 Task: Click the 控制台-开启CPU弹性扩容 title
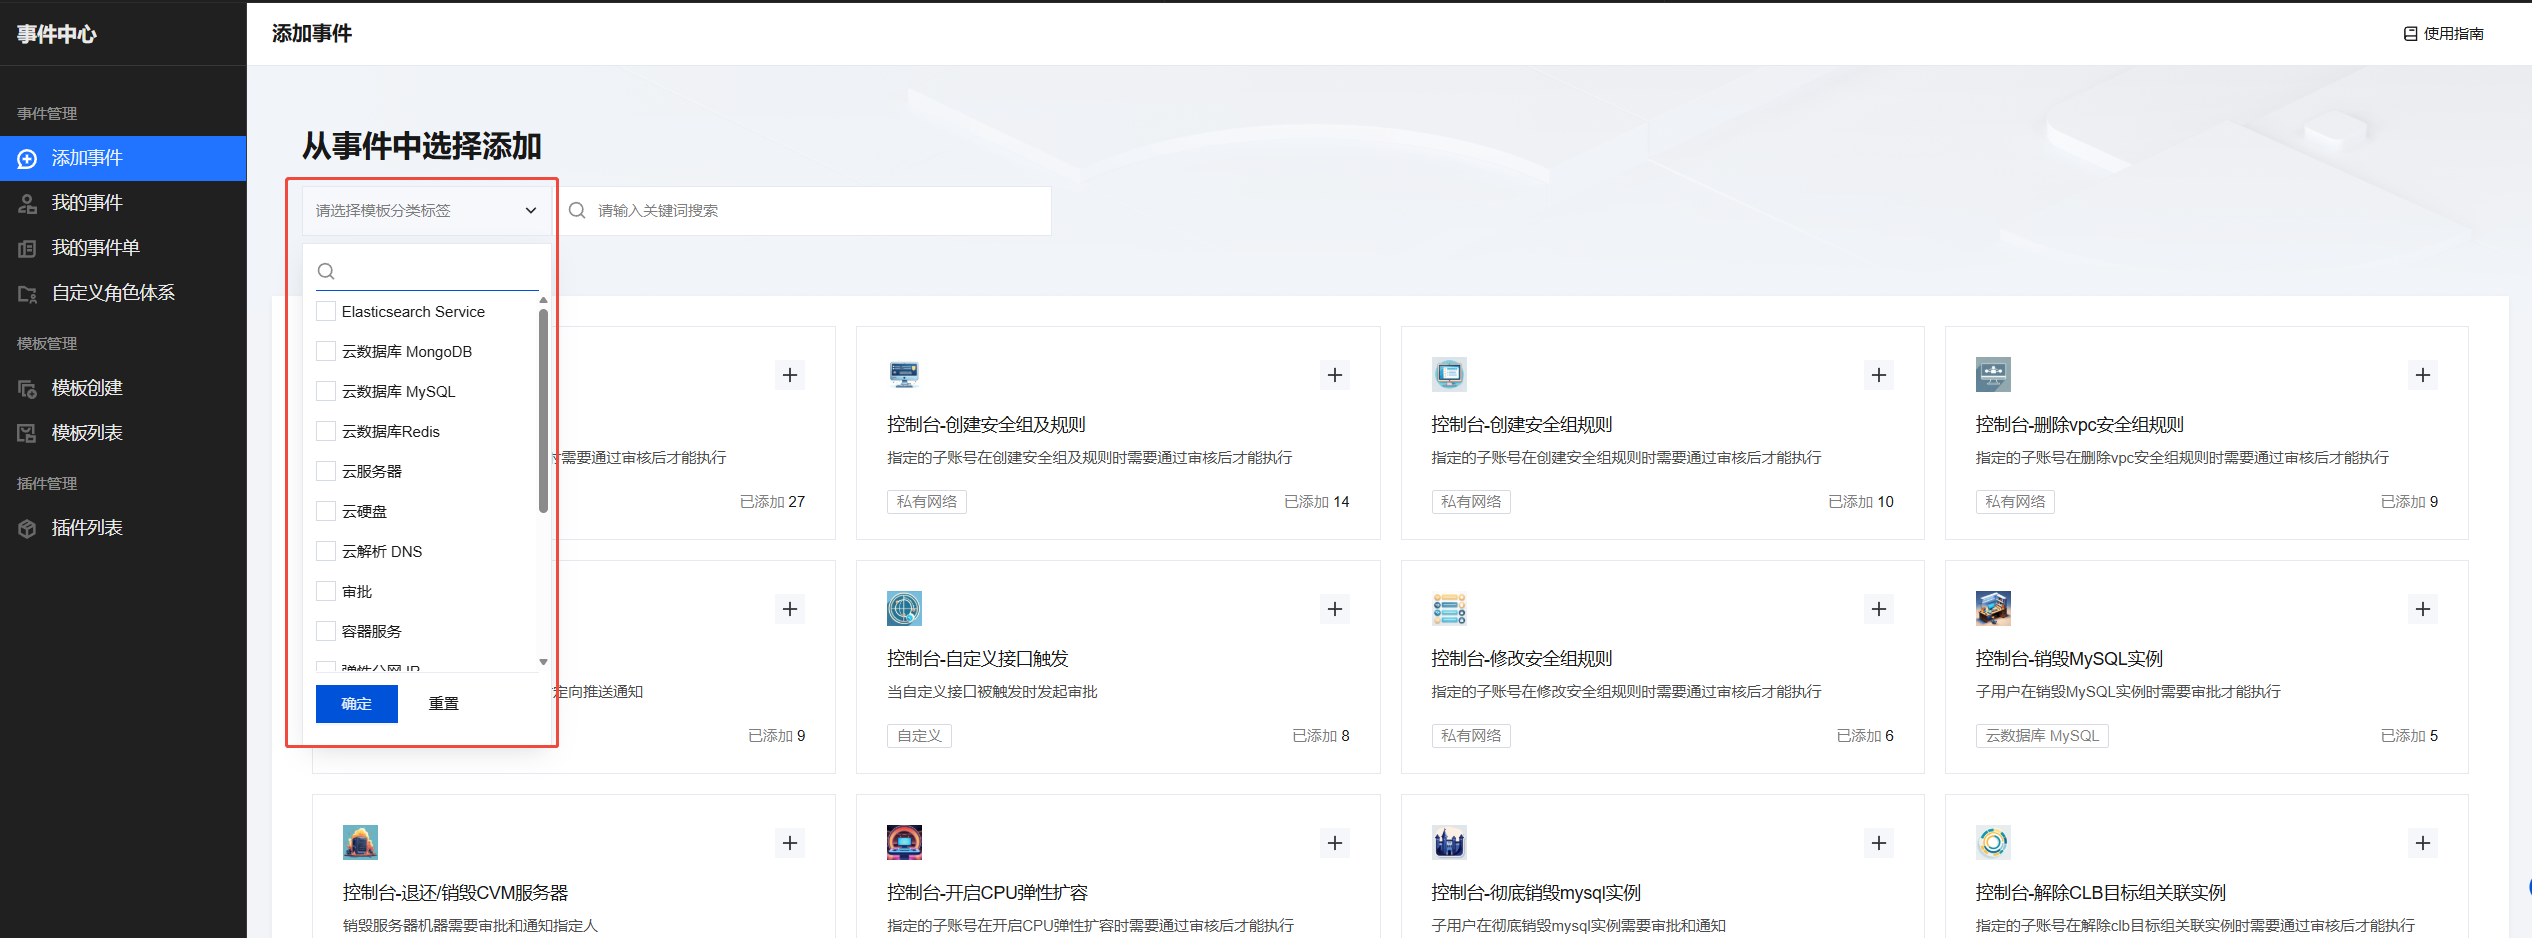(987, 893)
